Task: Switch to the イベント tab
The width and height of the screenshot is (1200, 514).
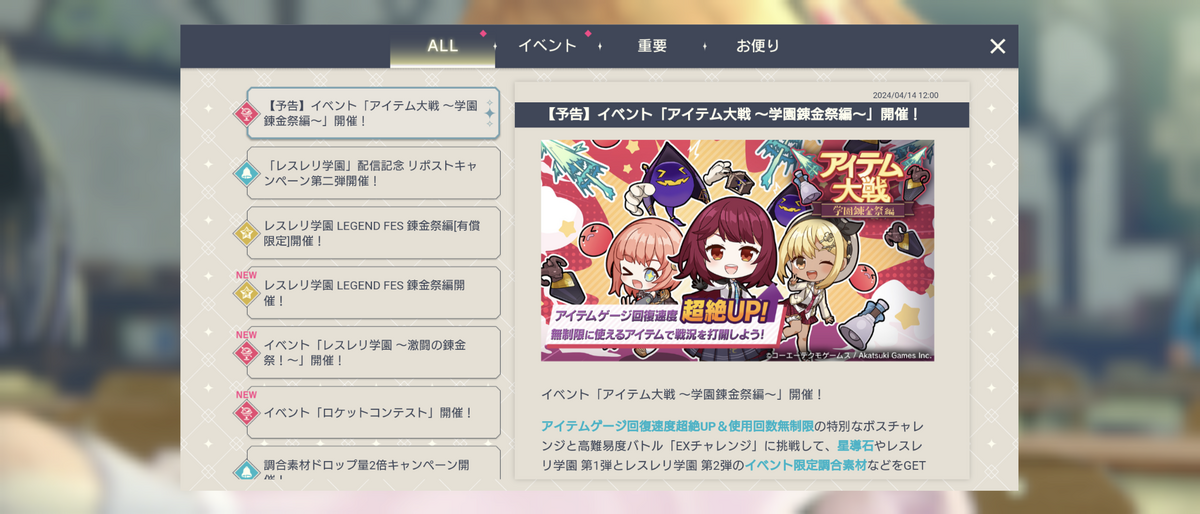Action: (x=547, y=46)
